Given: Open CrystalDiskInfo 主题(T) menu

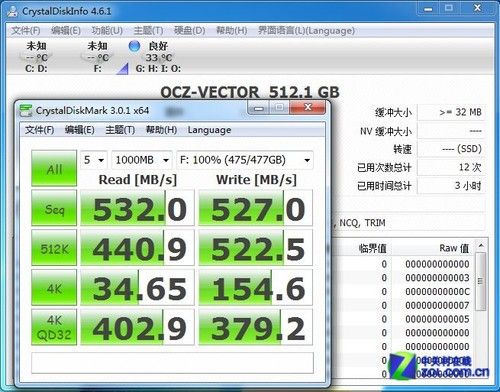Looking at the screenshot, I should coord(148,31).
